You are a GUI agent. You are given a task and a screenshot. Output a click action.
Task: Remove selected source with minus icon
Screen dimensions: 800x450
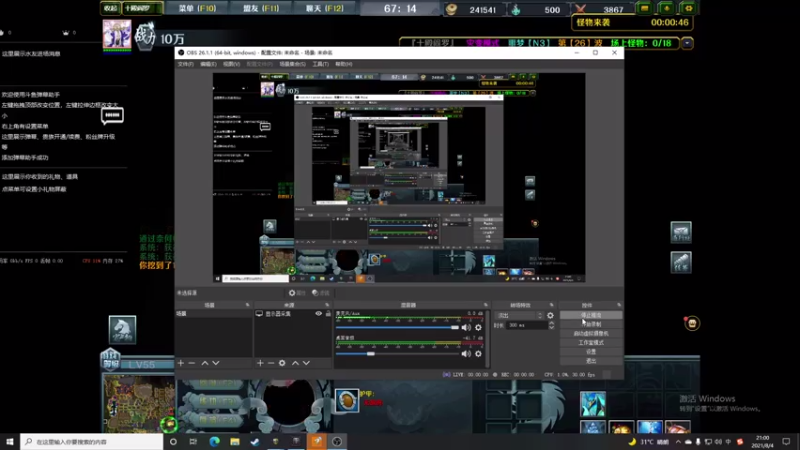271,363
